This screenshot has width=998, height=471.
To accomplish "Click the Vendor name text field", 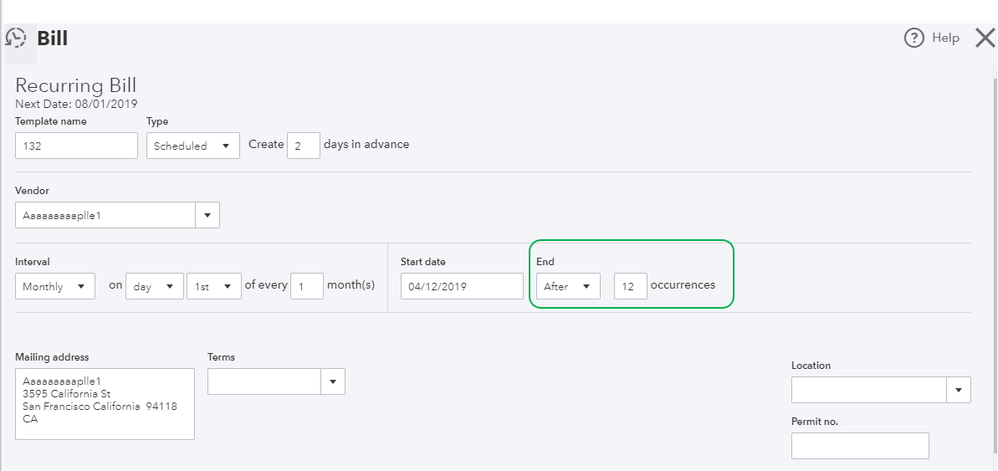I will point(105,215).
